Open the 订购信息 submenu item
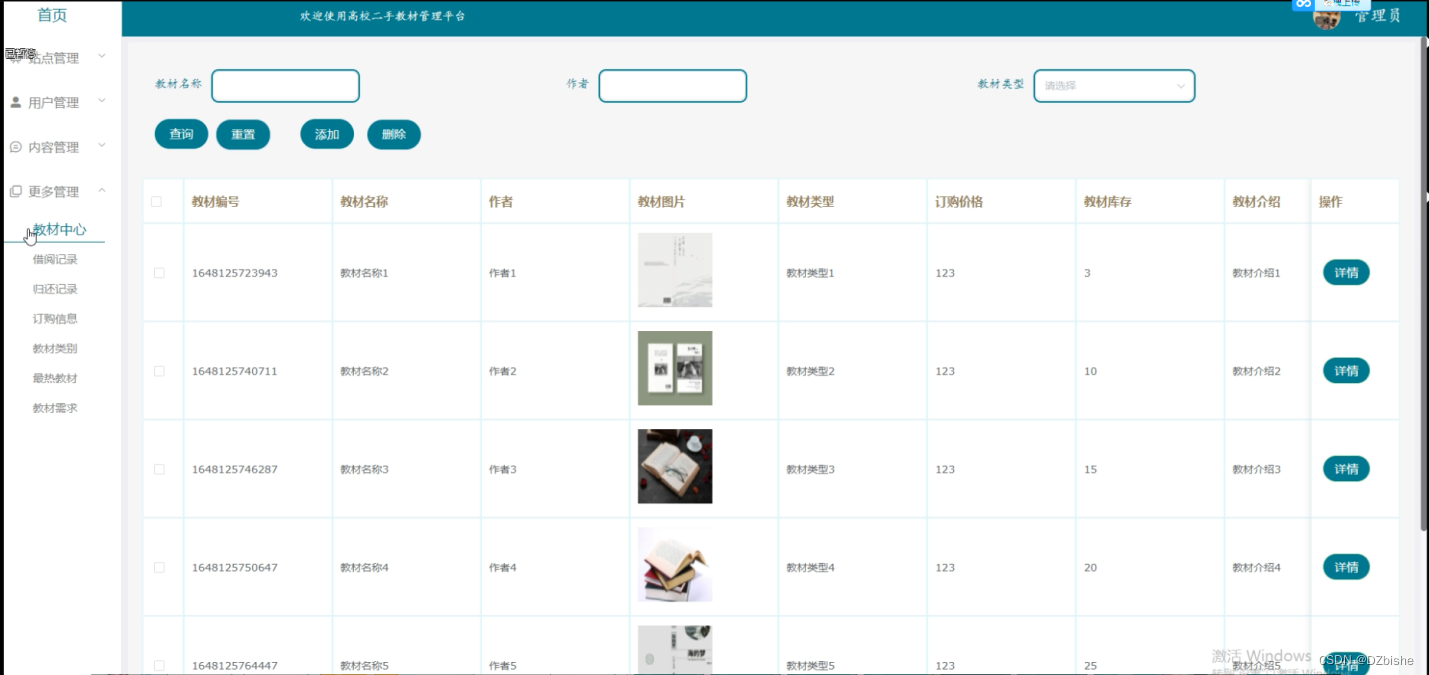Screen dimensions: 1429x675 (55, 319)
